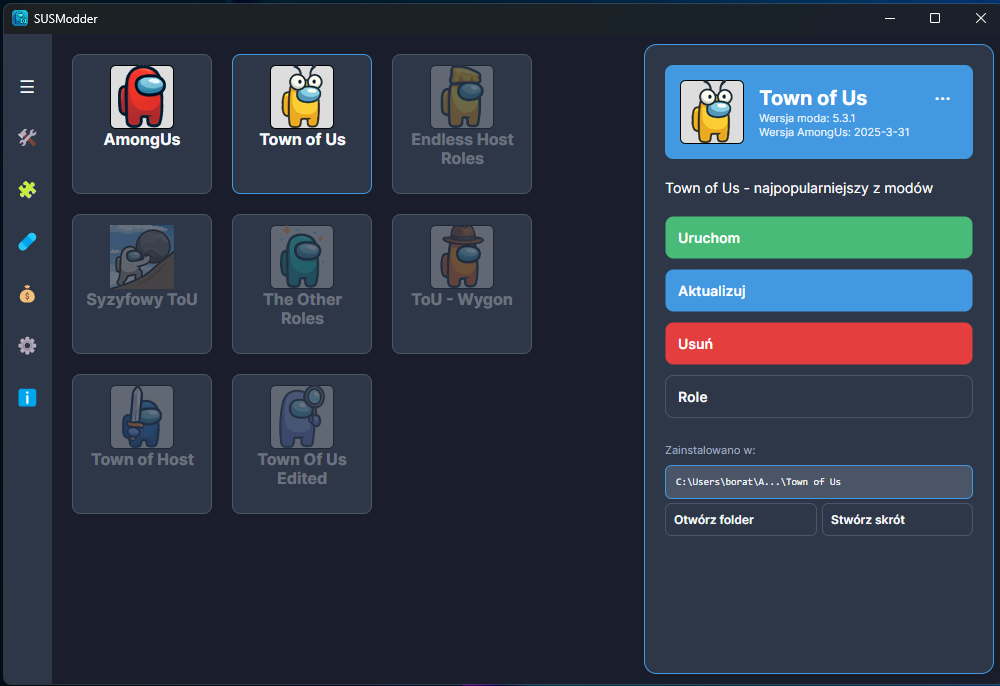Screen dimensions: 1000x686
Task: Click the red Usuń delete button
Action: click(818, 344)
